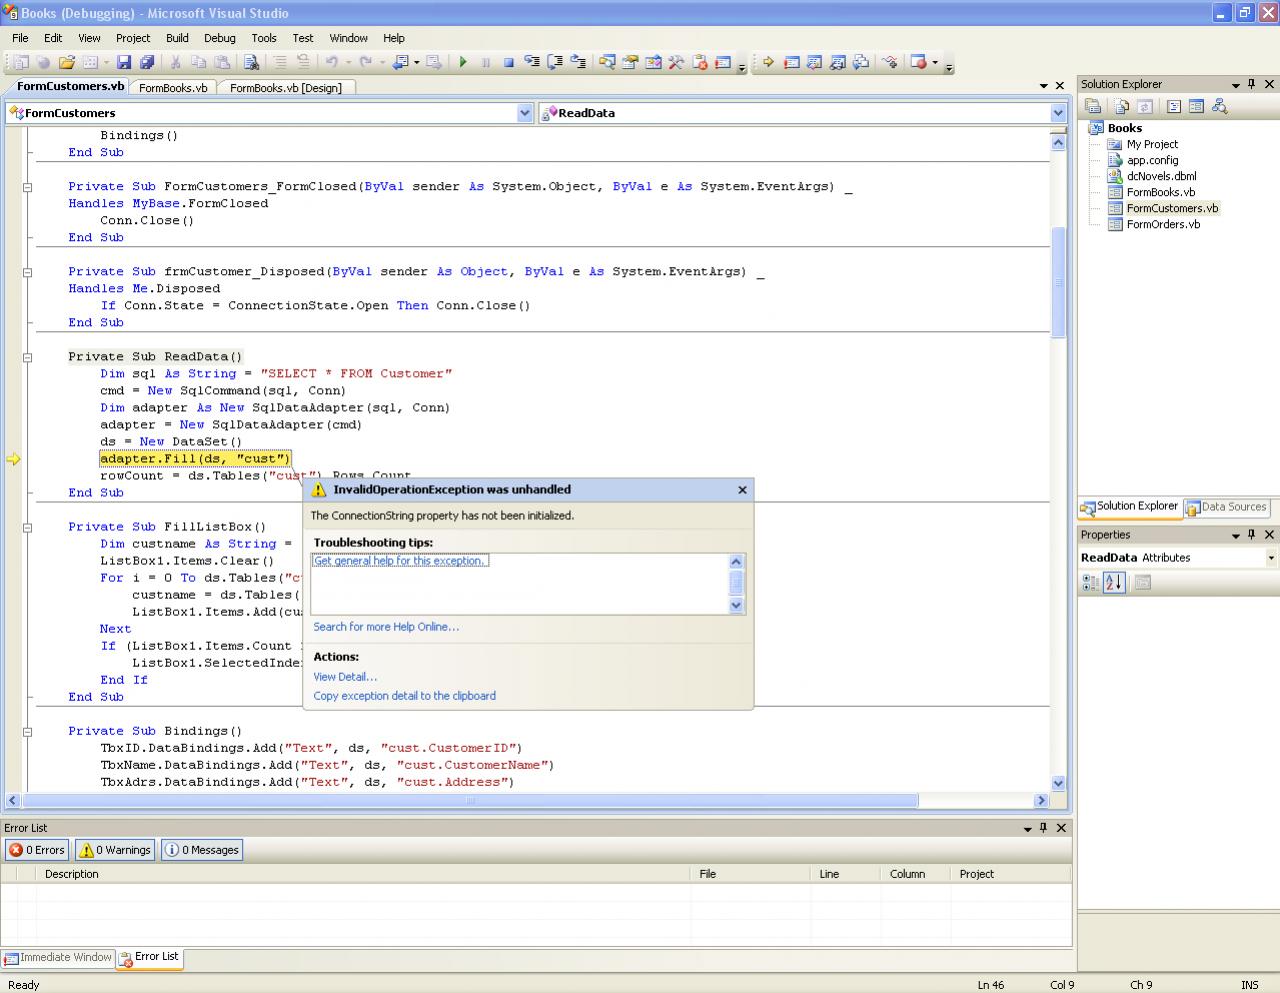
Task: Click 'Search for more Help Online...' link
Action: 386,627
